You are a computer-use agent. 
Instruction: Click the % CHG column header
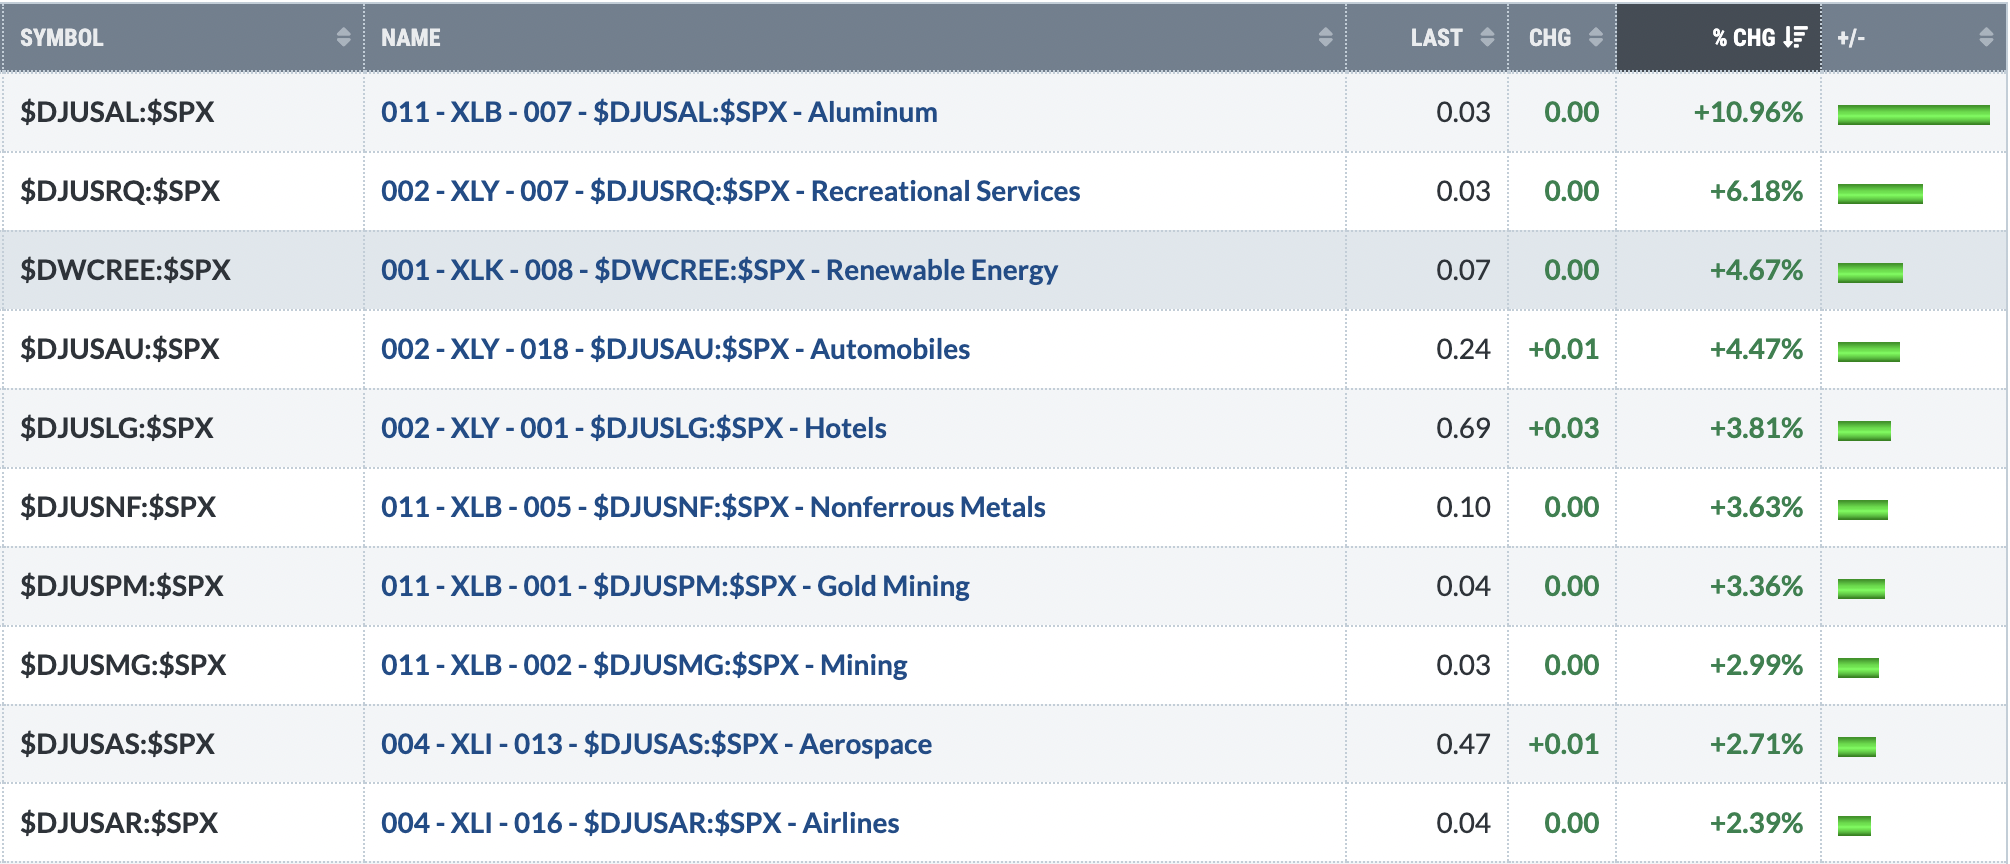tap(1718, 37)
